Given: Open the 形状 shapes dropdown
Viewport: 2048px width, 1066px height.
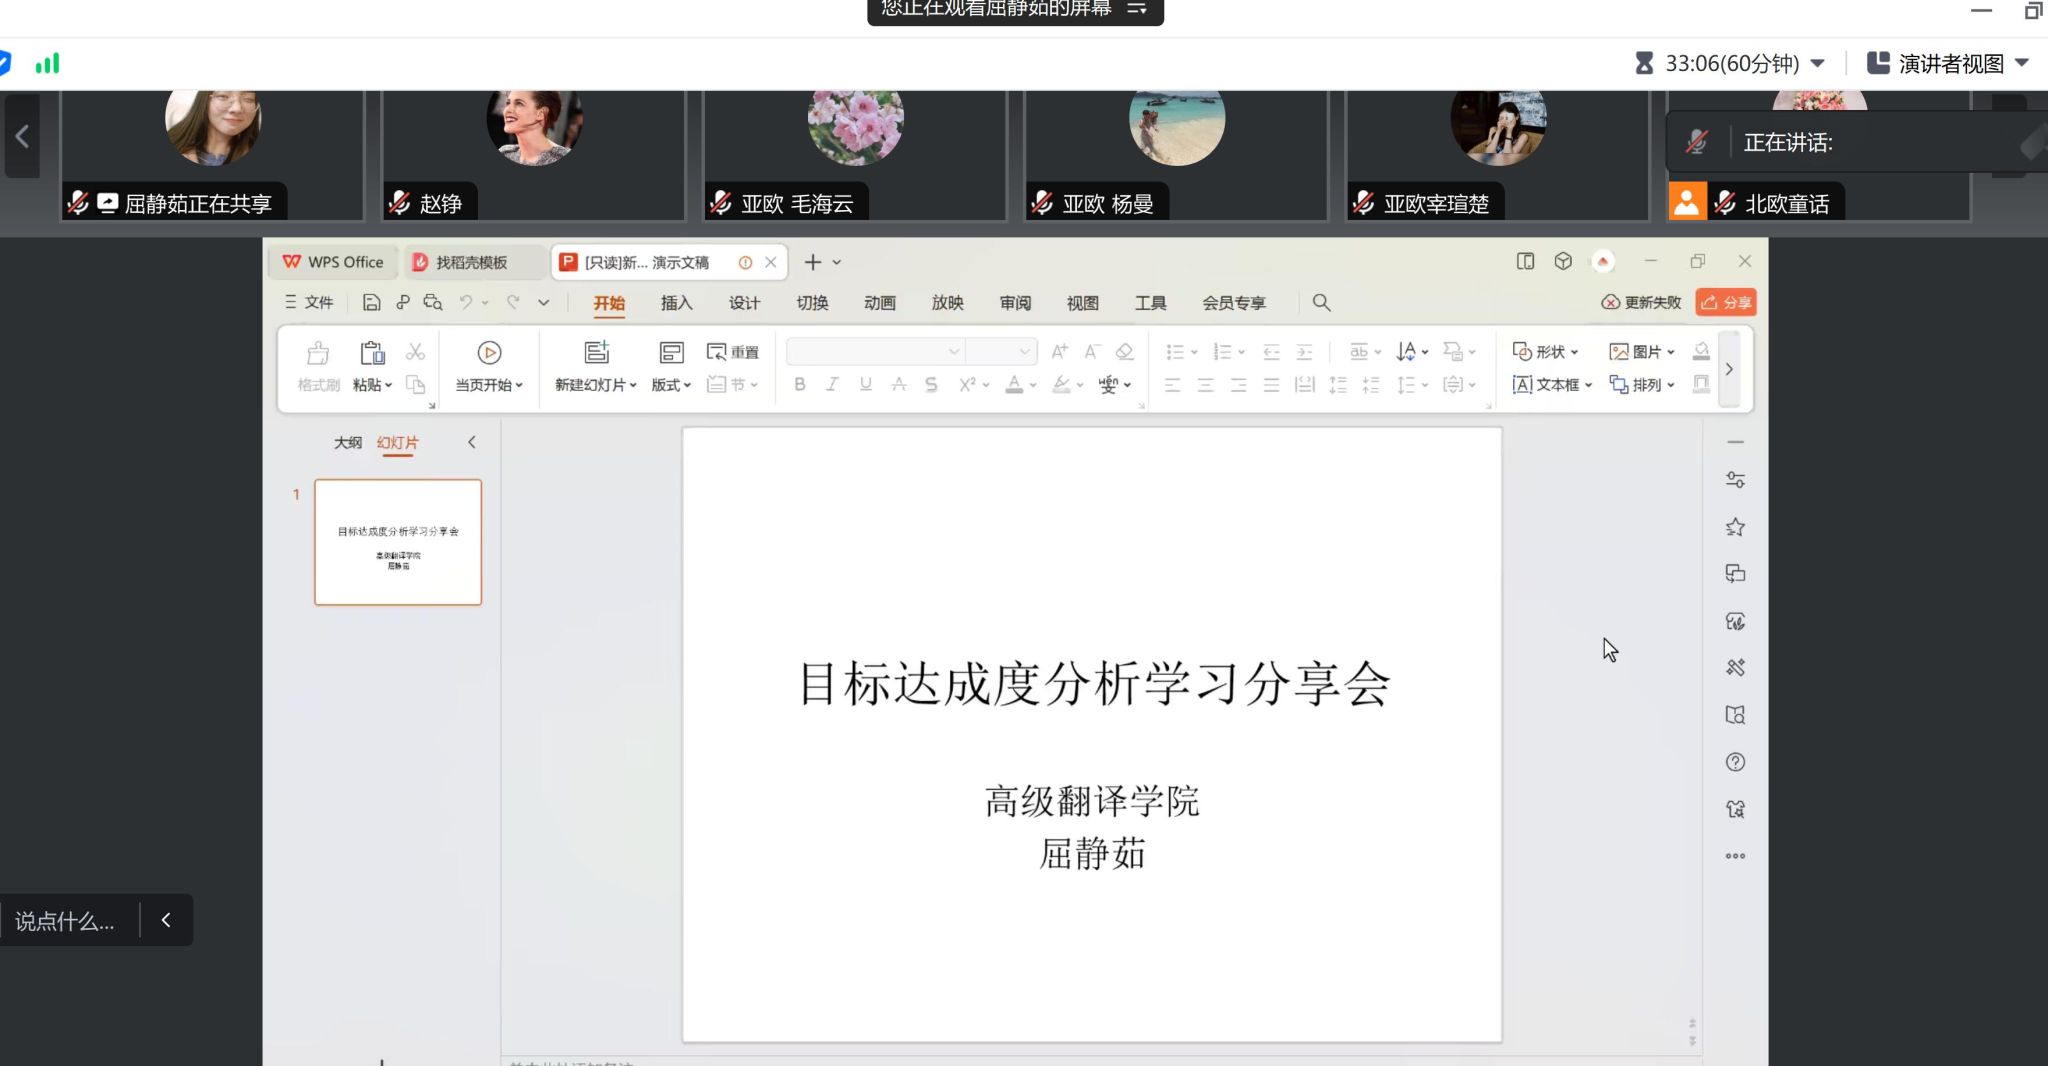Looking at the screenshot, I should (1546, 352).
